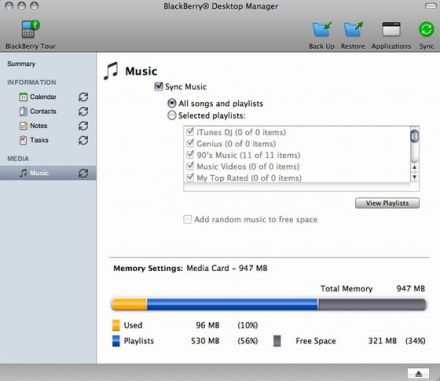This screenshot has height=381, width=440.
Task: Click the '321 MB' free space value
Action: 382,341
